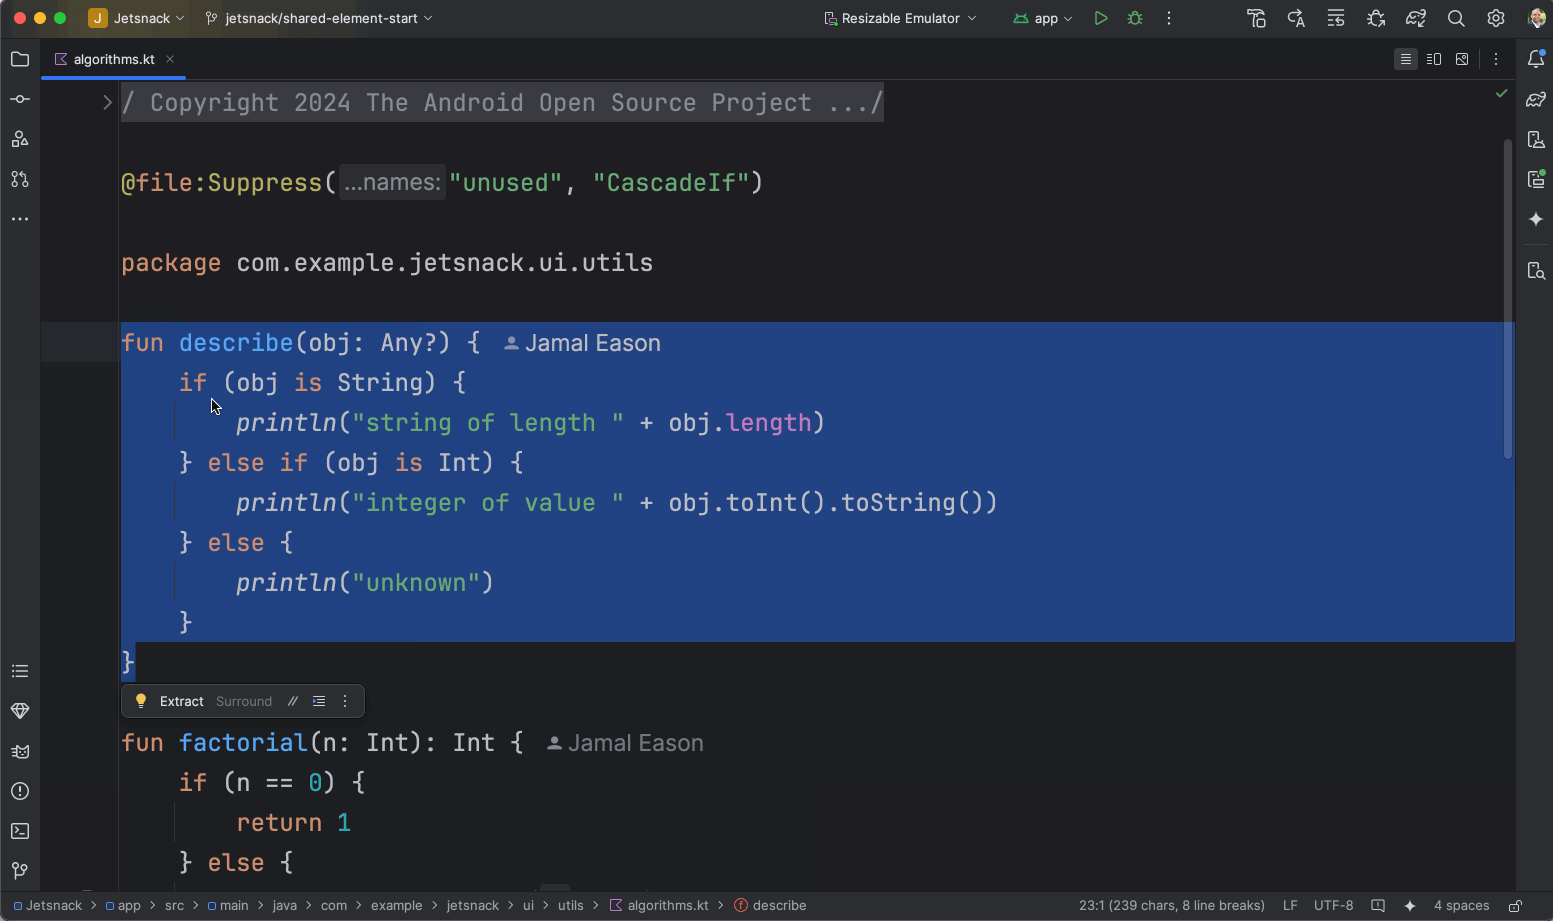Toggle the image preview mode icon
The height and width of the screenshot is (921, 1553).
[x=1462, y=59]
